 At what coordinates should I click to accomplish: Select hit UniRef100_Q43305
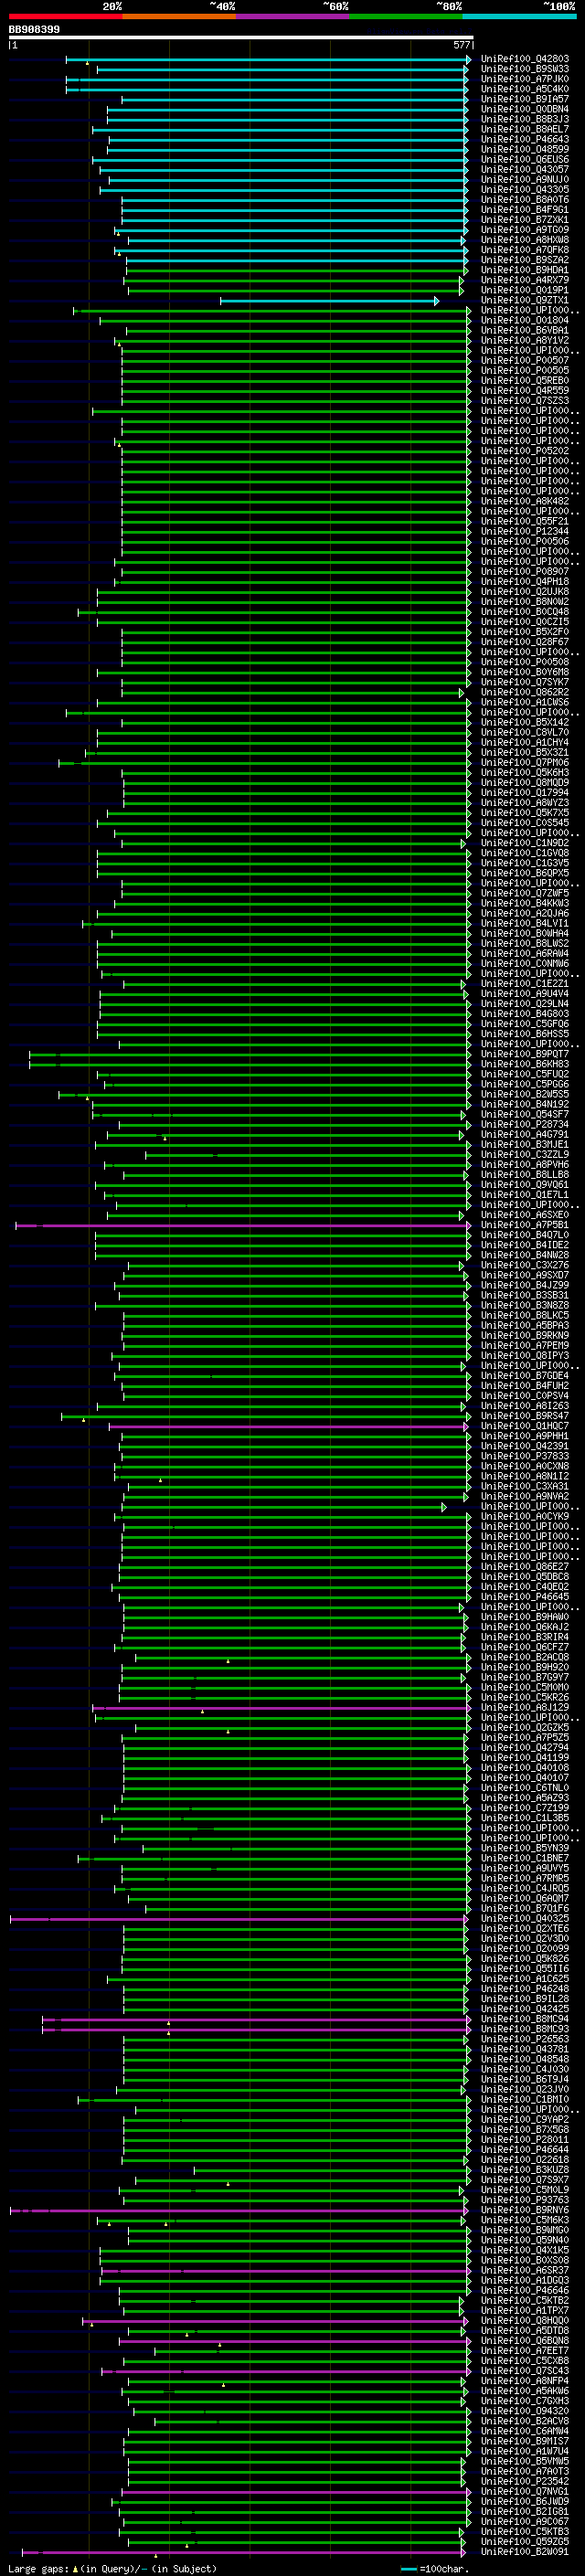pos(525,190)
